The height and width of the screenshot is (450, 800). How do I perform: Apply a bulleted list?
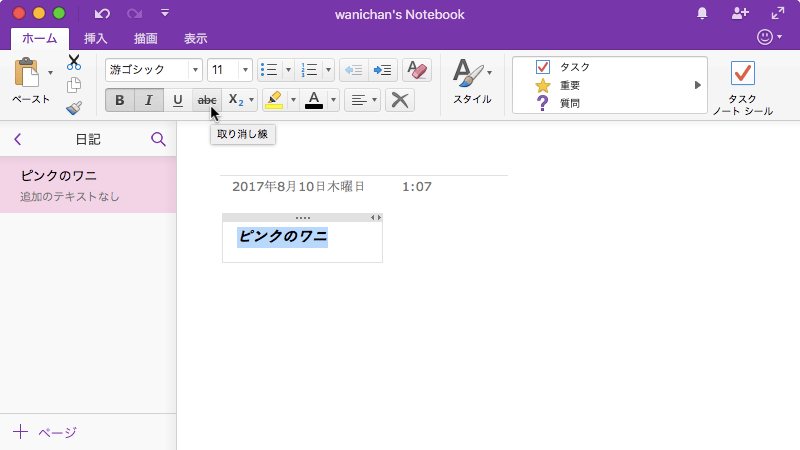pos(269,70)
